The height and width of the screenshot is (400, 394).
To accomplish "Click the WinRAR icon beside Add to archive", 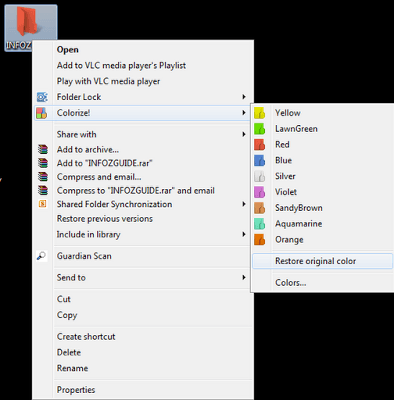I will point(43,149).
